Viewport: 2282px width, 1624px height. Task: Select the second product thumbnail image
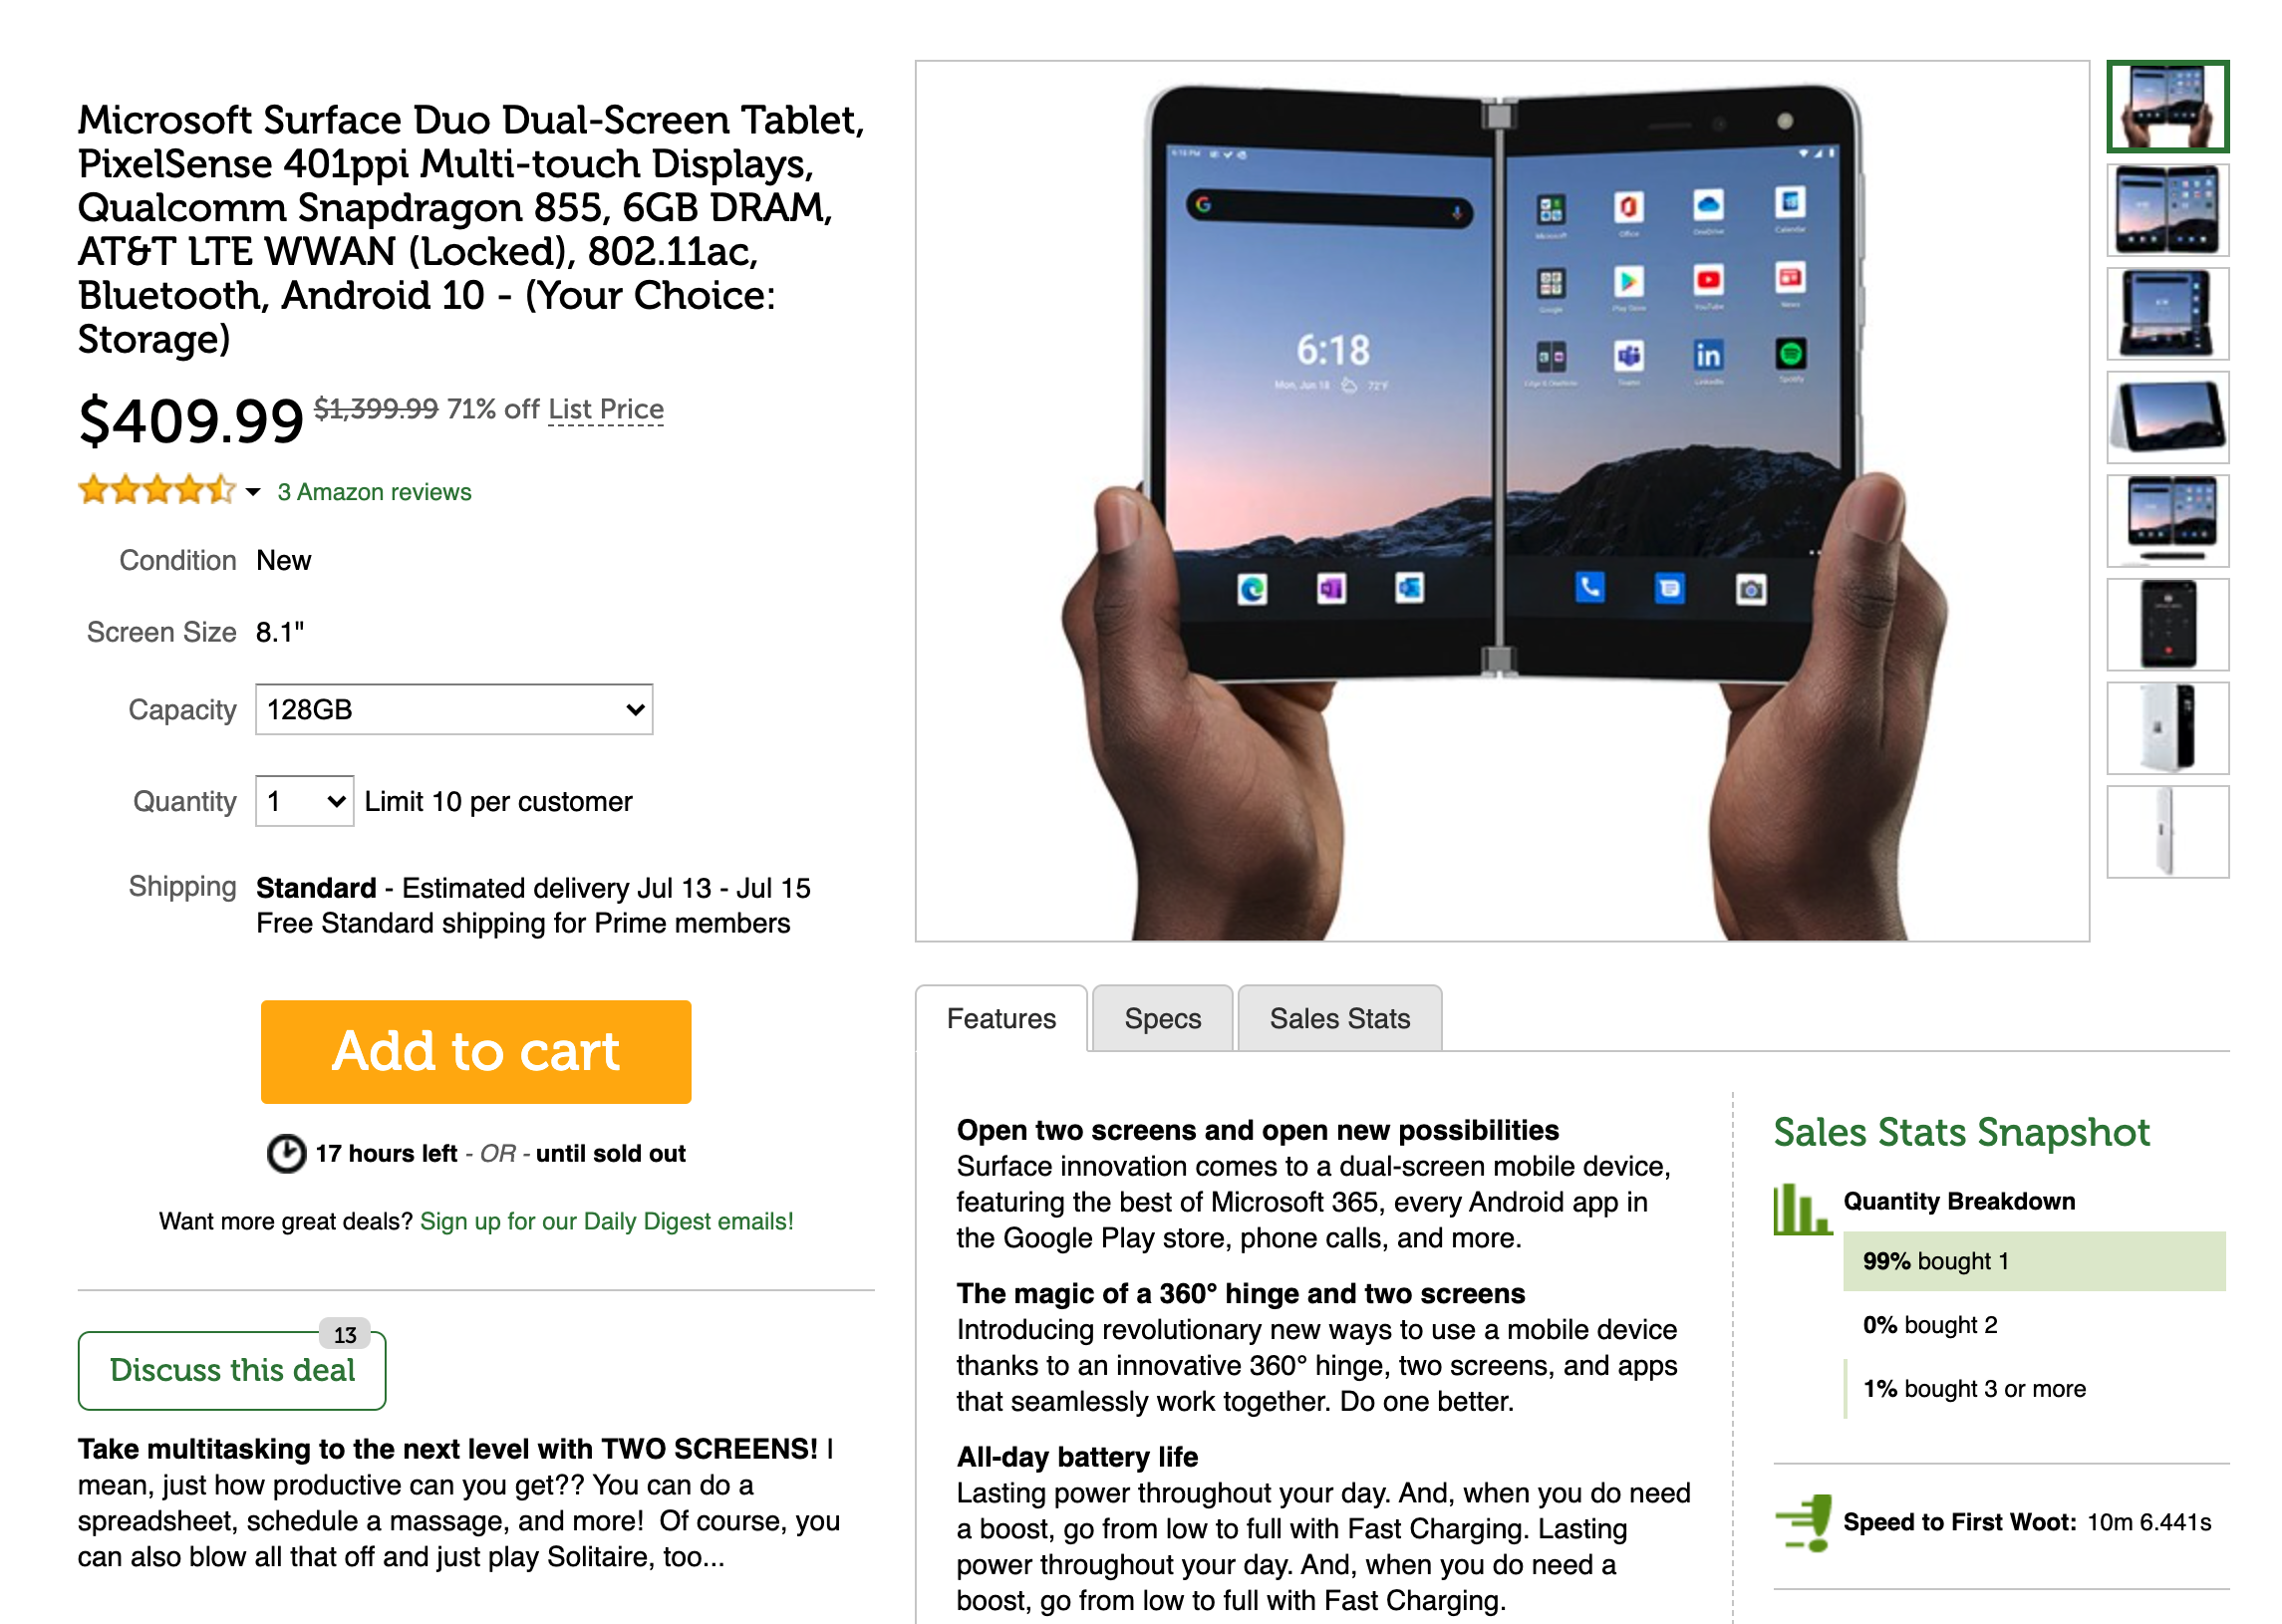(2167, 210)
